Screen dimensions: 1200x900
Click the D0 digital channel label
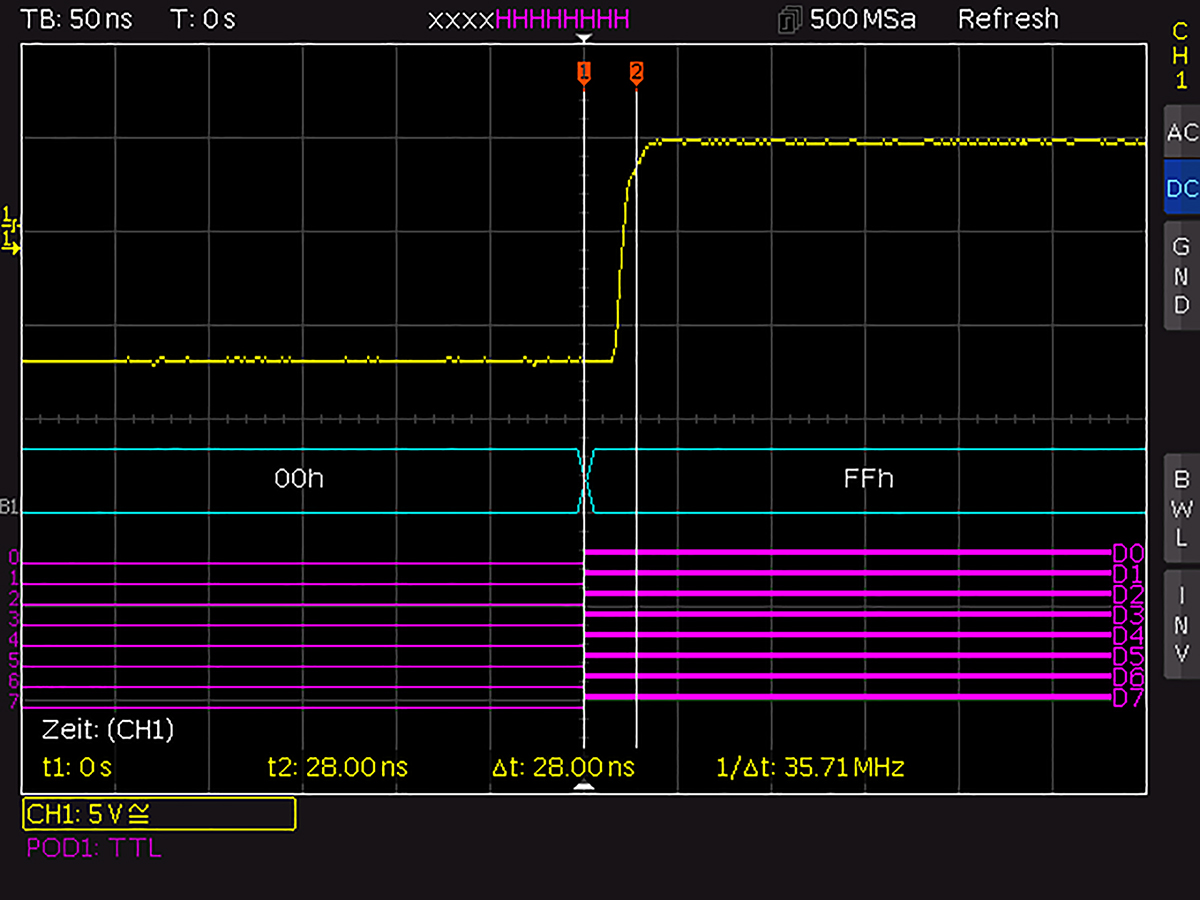click(1126, 551)
